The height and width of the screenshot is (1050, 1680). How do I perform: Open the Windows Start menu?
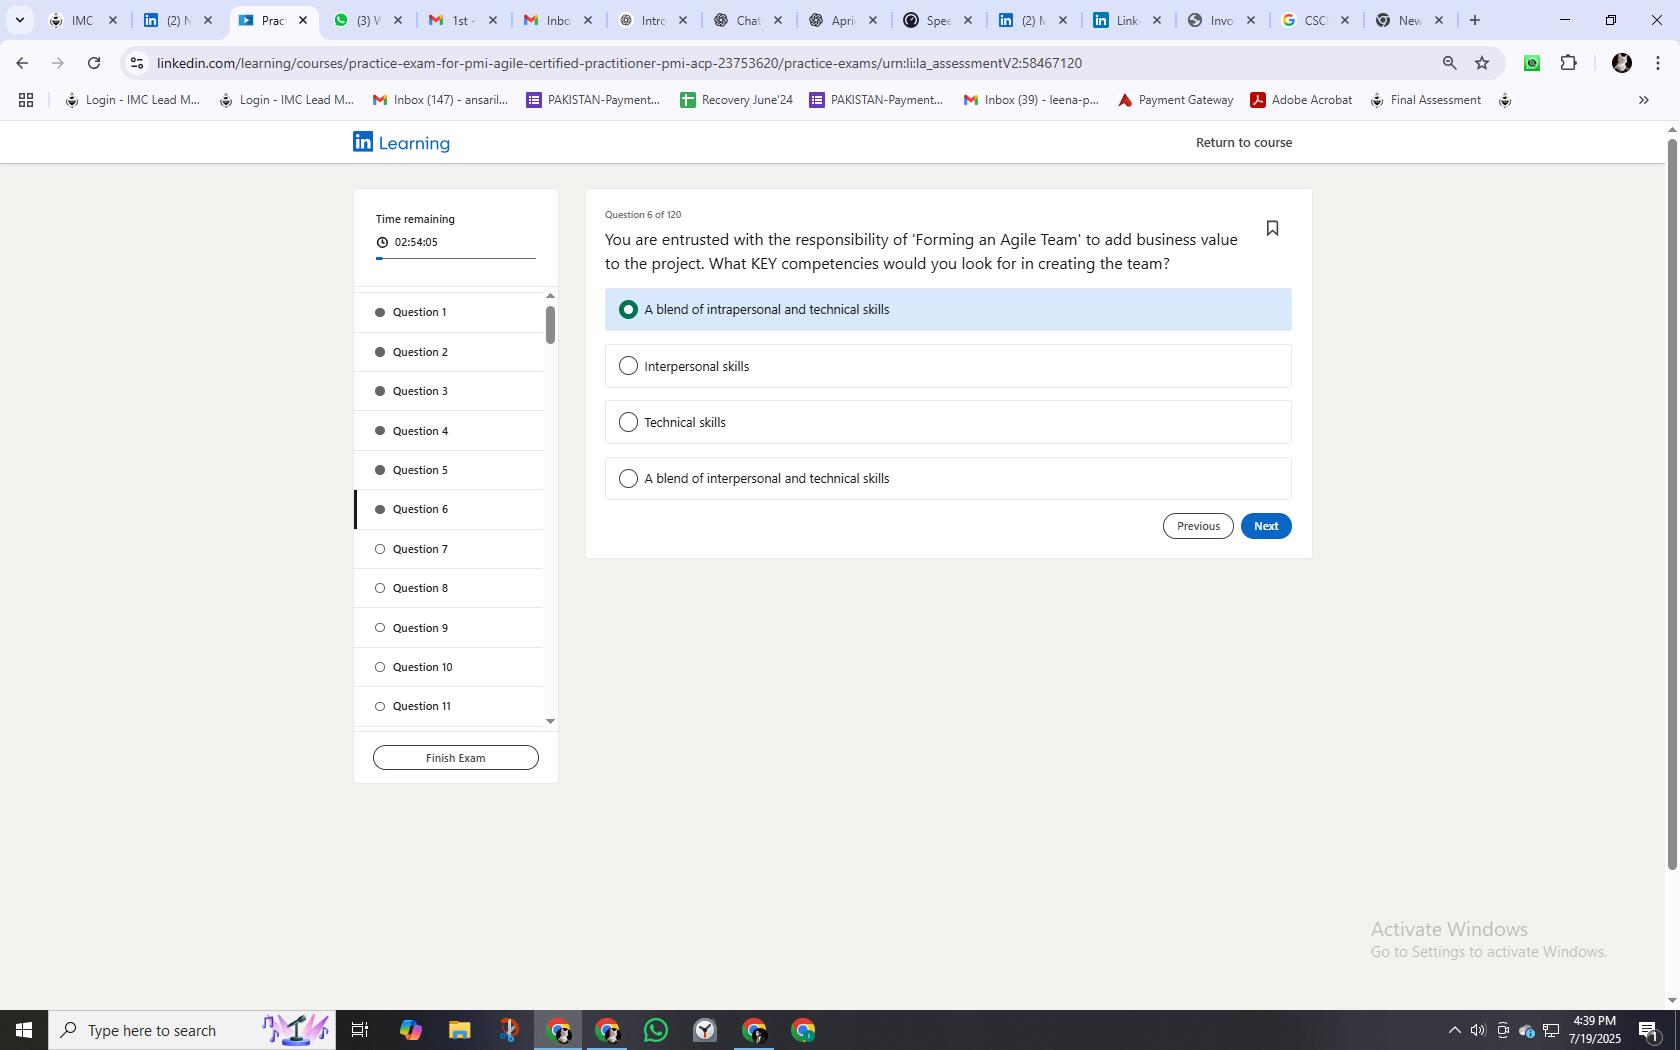tap(24, 1030)
